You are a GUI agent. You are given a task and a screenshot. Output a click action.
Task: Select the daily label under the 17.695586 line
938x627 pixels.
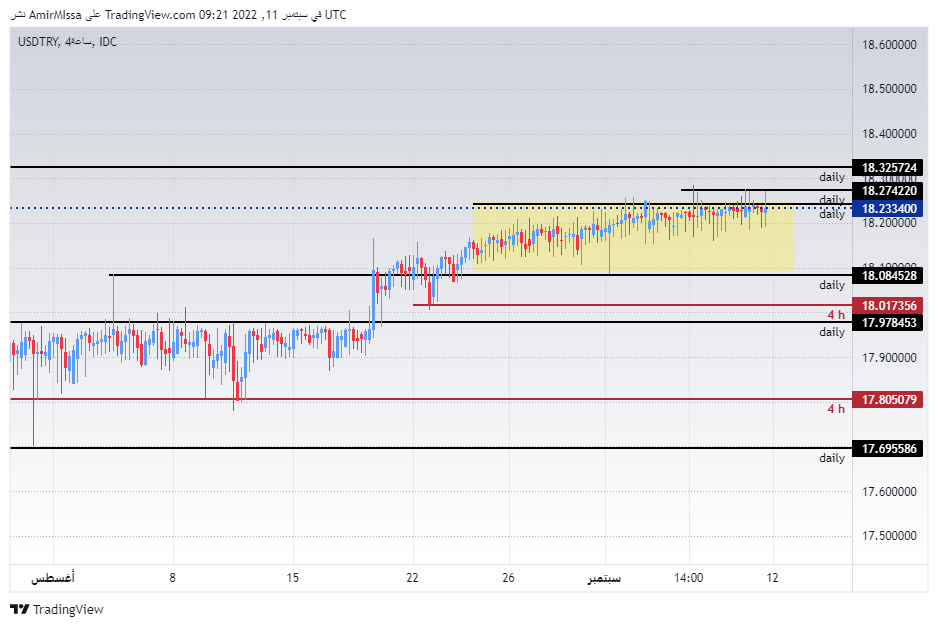(x=832, y=458)
